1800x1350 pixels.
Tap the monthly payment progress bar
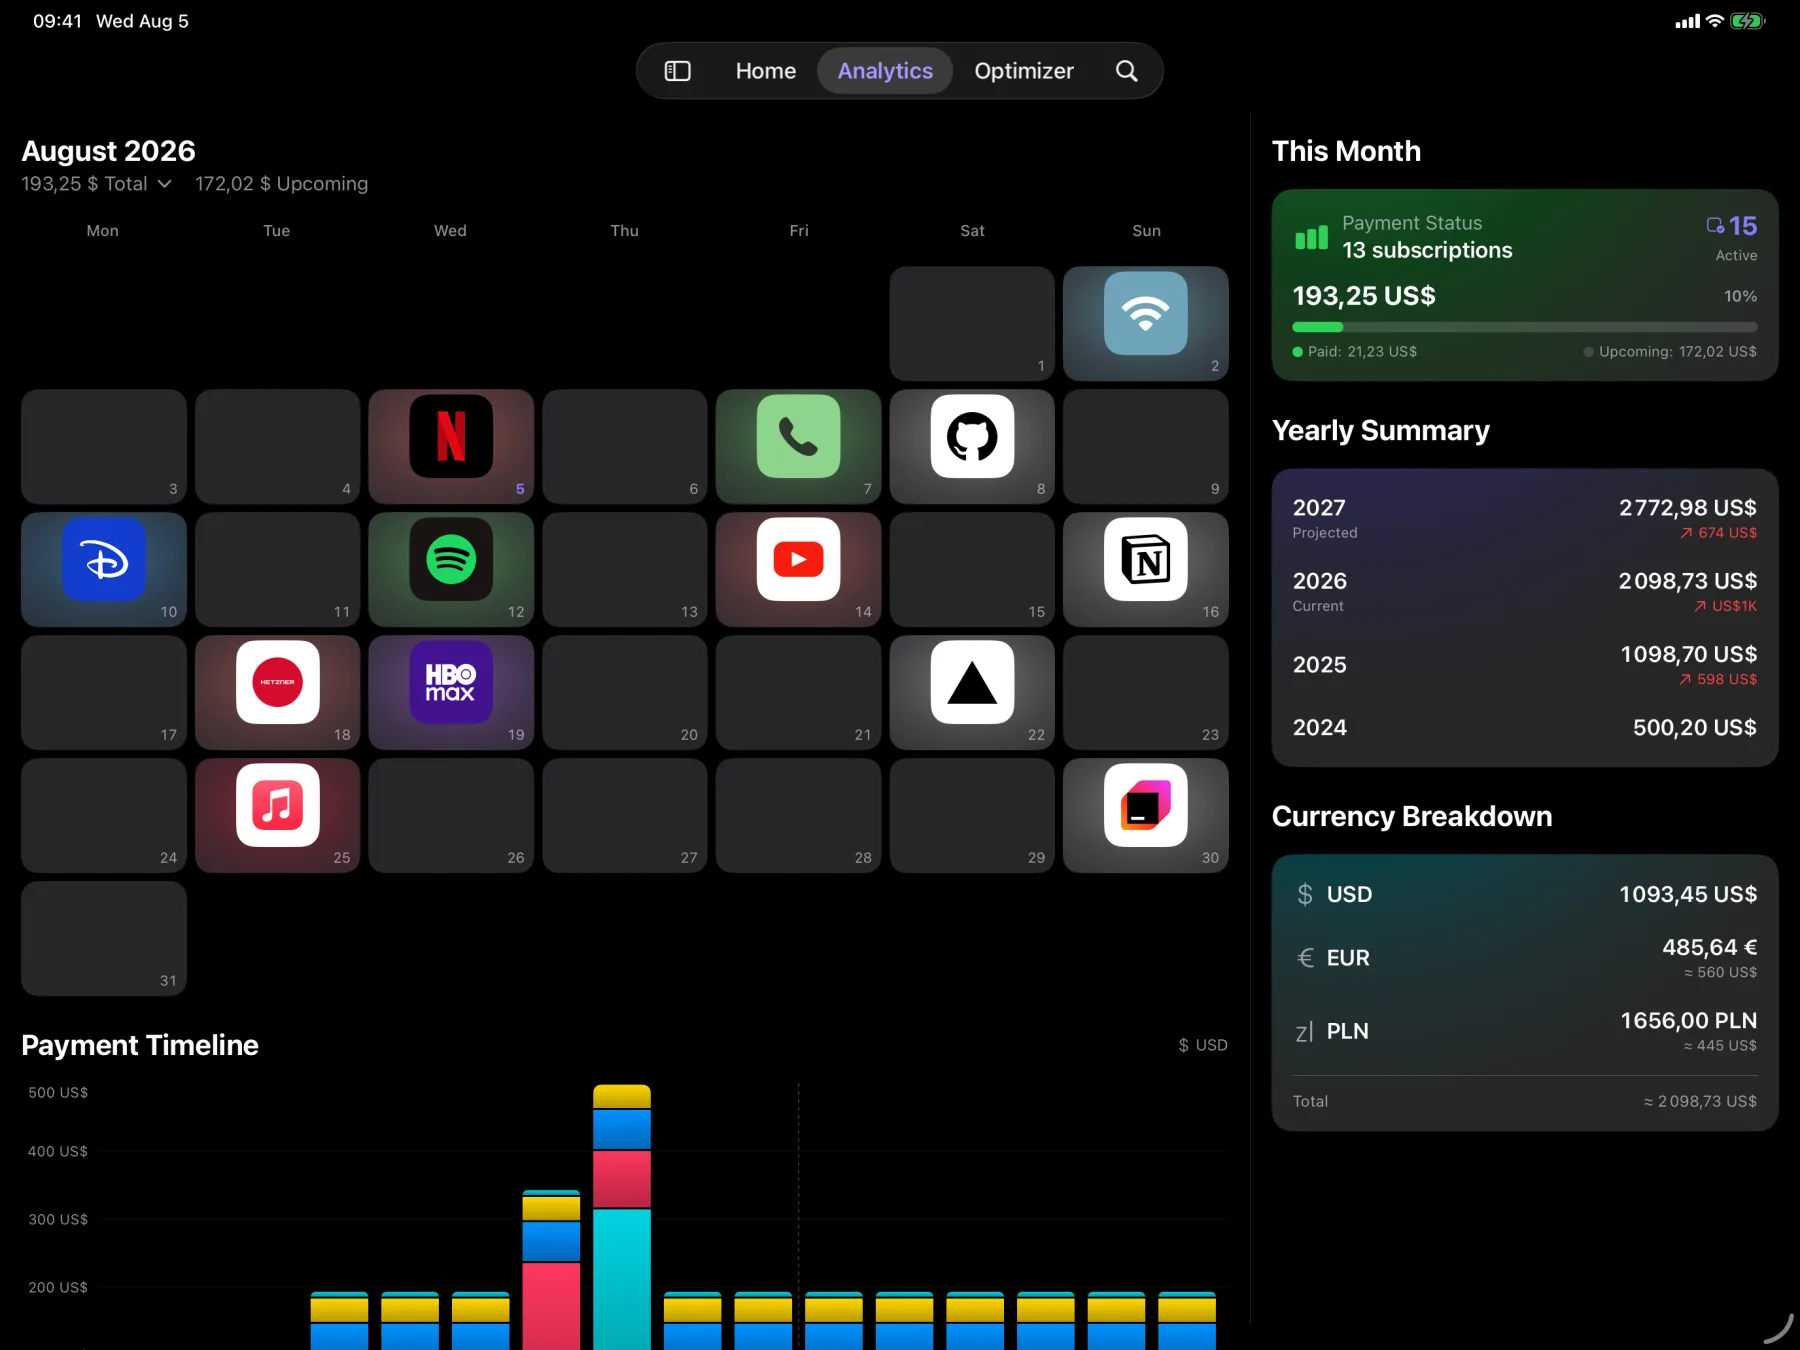point(1525,327)
